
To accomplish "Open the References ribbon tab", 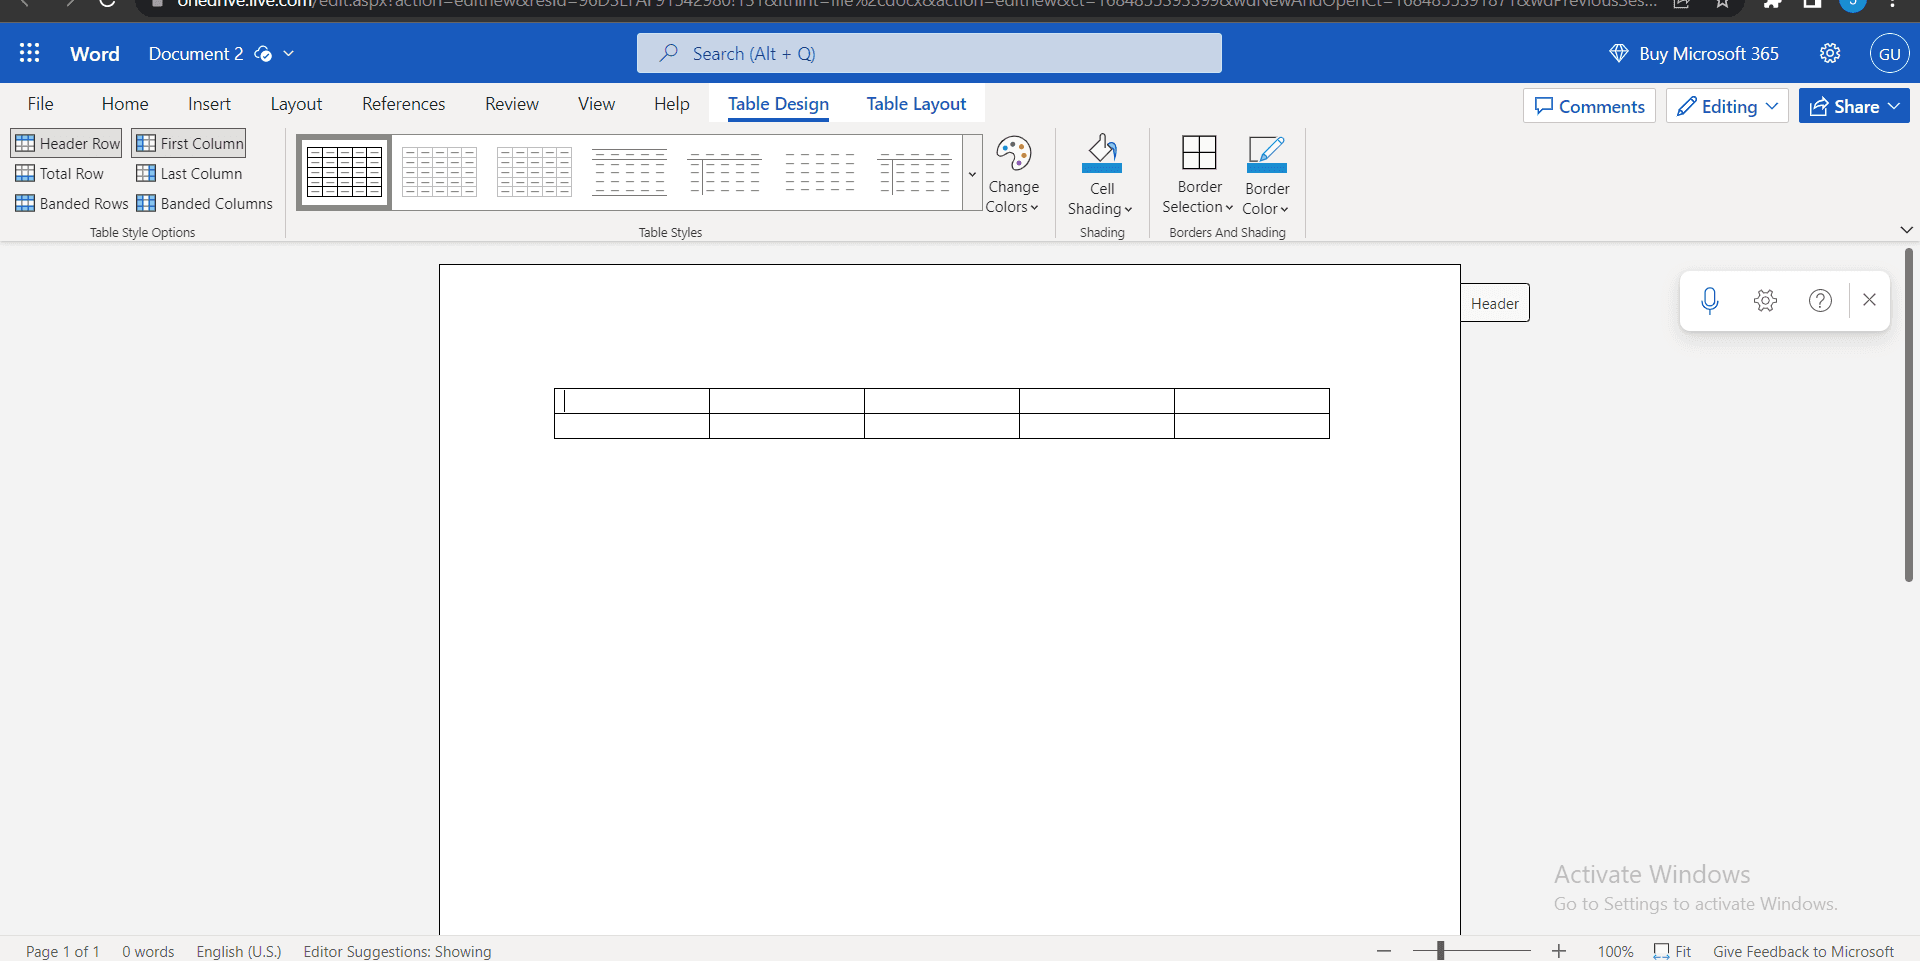I will (x=402, y=103).
